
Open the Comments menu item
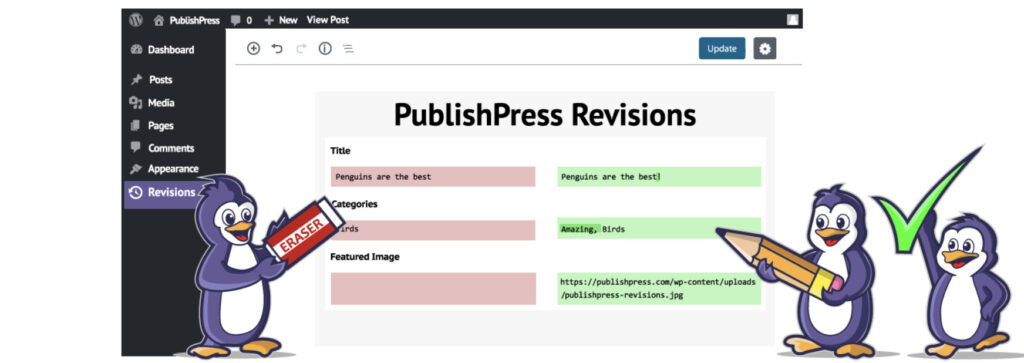[171, 148]
